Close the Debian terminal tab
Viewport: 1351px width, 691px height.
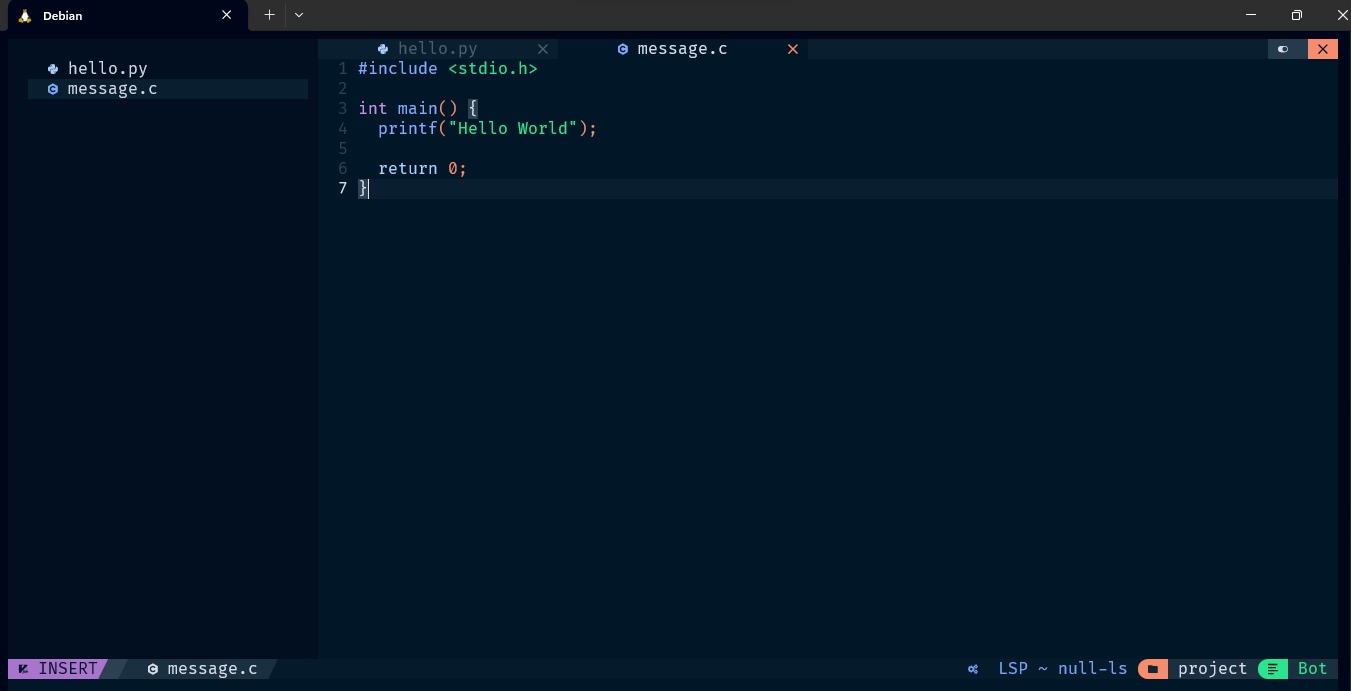point(227,15)
